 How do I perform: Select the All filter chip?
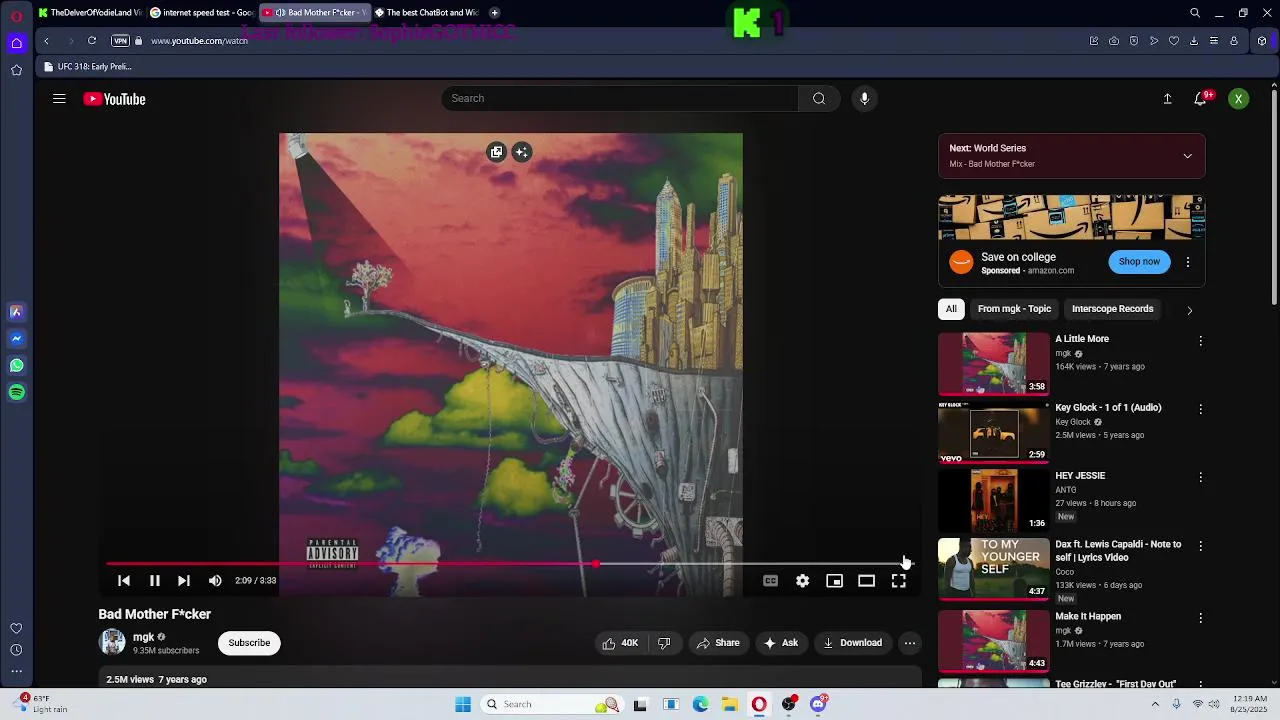[x=951, y=309]
